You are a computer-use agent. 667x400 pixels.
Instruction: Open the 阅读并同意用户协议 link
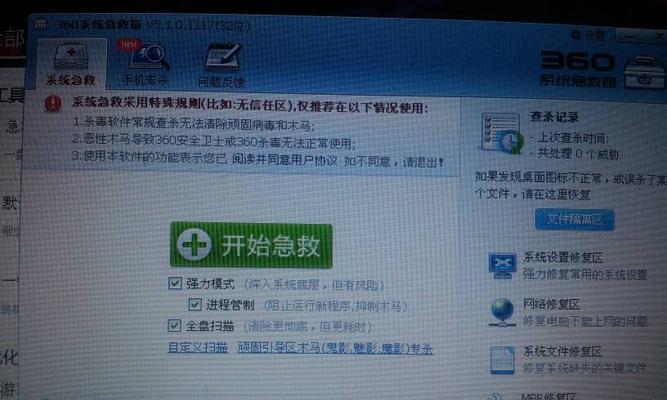coord(285,160)
